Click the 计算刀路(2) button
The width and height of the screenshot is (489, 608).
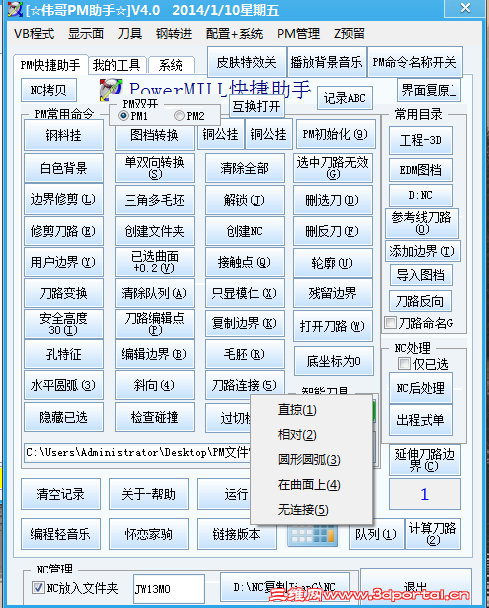[433, 534]
